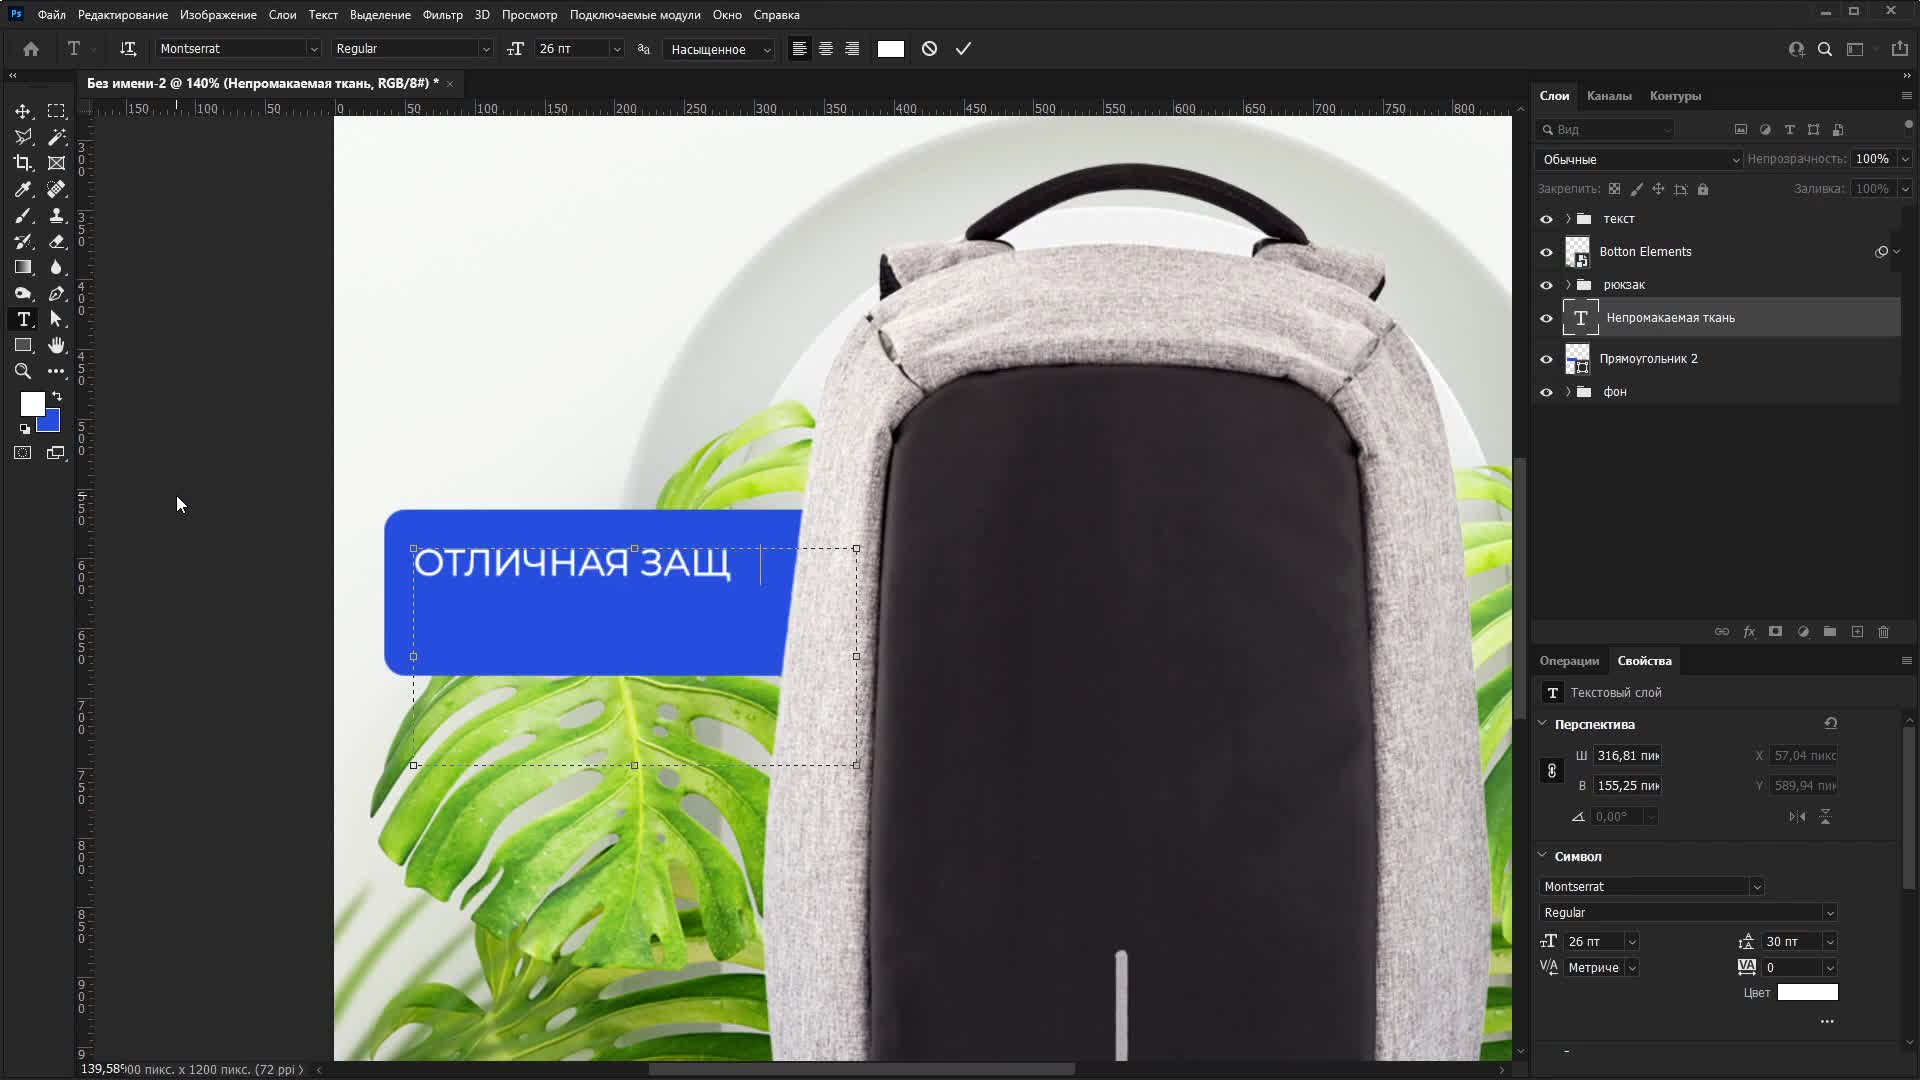Screen dimensions: 1920x1080
Task: Select the Hand tool
Action: [56, 345]
